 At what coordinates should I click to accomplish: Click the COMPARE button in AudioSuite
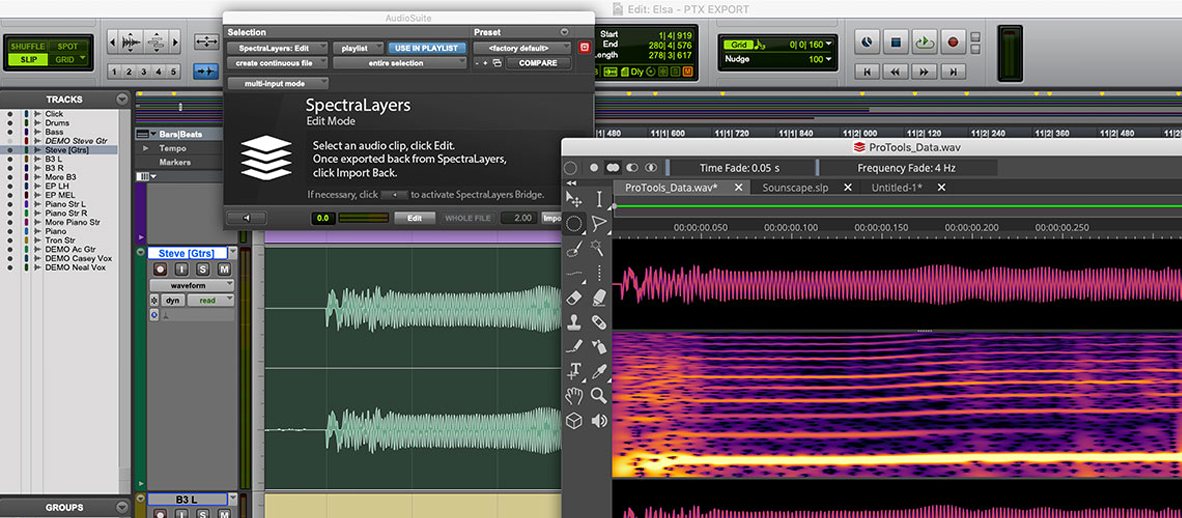click(538, 63)
